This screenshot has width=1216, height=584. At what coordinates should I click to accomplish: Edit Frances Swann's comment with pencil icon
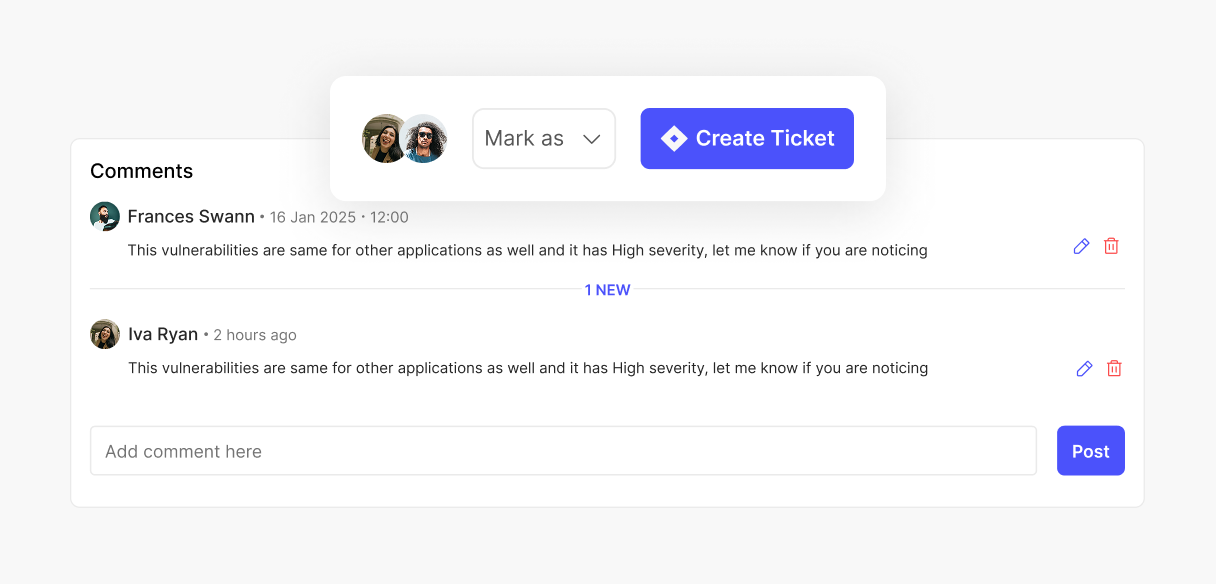1081,246
